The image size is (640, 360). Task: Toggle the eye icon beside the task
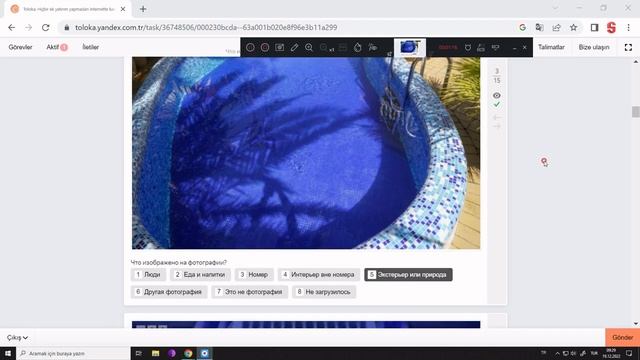click(x=496, y=96)
